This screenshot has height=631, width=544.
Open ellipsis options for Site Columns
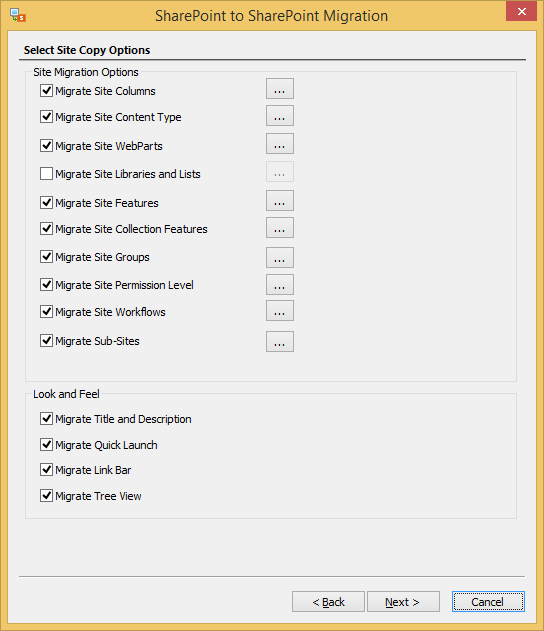(280, 89)
